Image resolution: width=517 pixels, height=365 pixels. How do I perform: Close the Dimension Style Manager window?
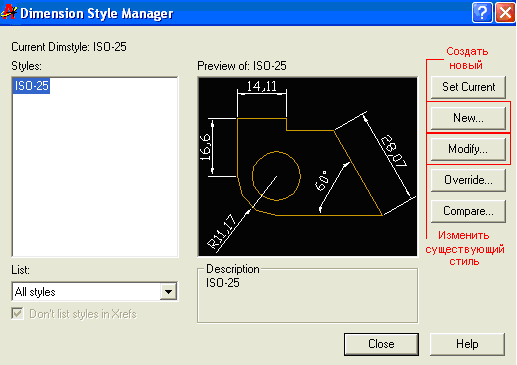click(505, 13)
